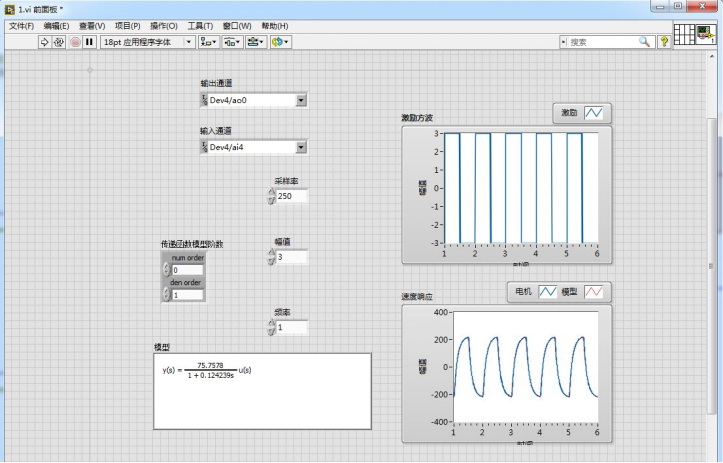Toggle the 电机 plot legend line sample
The height and width of the screenshot is (463, 723).
click(548, 292)
